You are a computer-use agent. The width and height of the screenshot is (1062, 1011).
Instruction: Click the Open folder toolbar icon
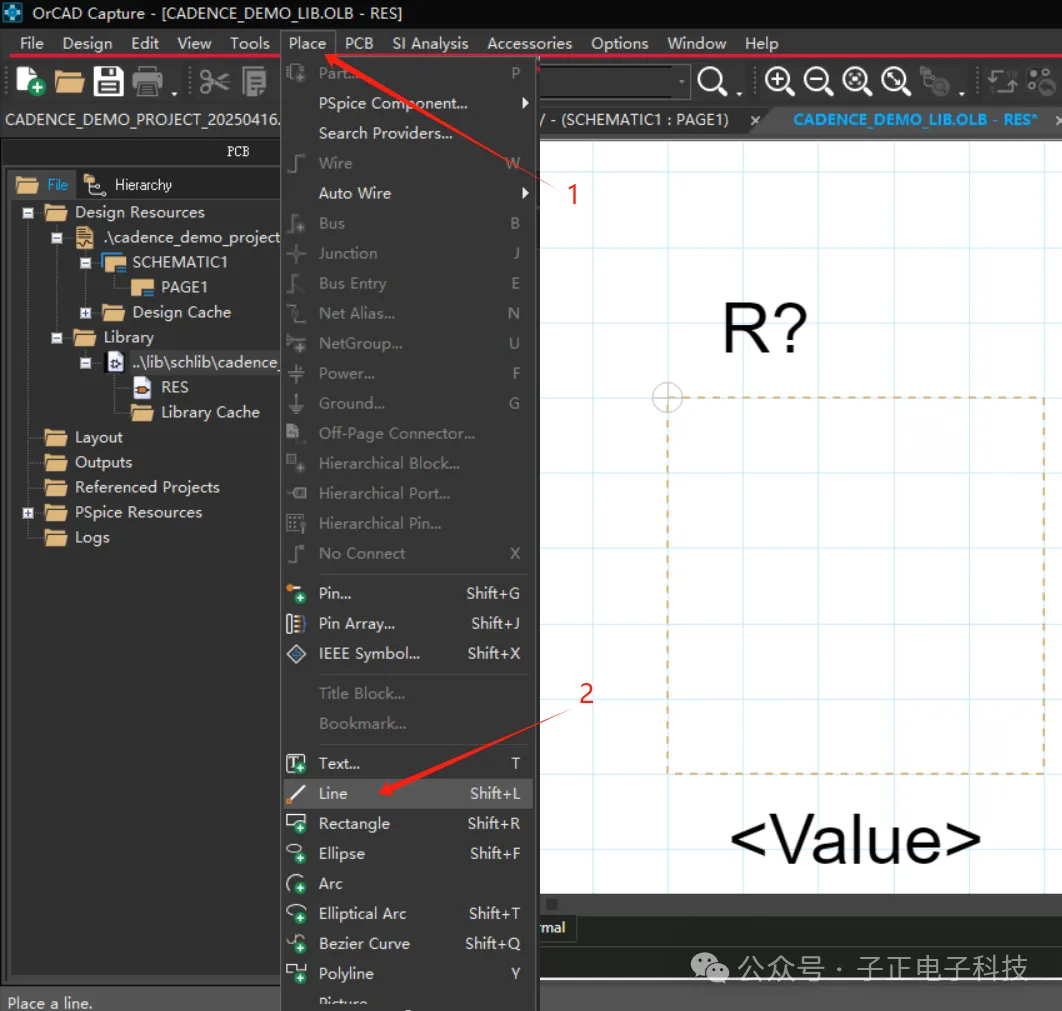pyautogui.click(x=69, y=82)
